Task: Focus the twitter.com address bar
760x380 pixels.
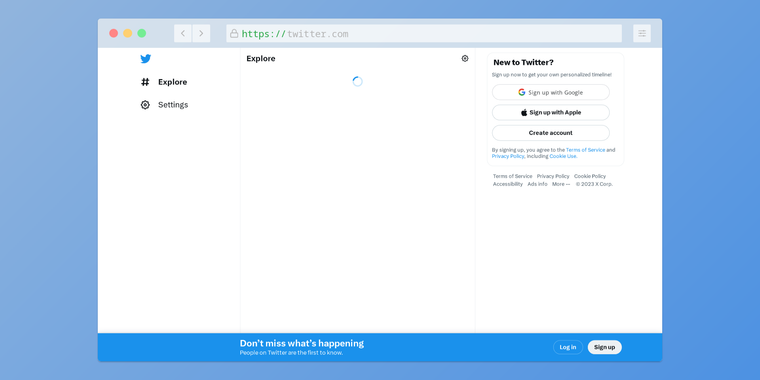Action: [x=424, y=33]
